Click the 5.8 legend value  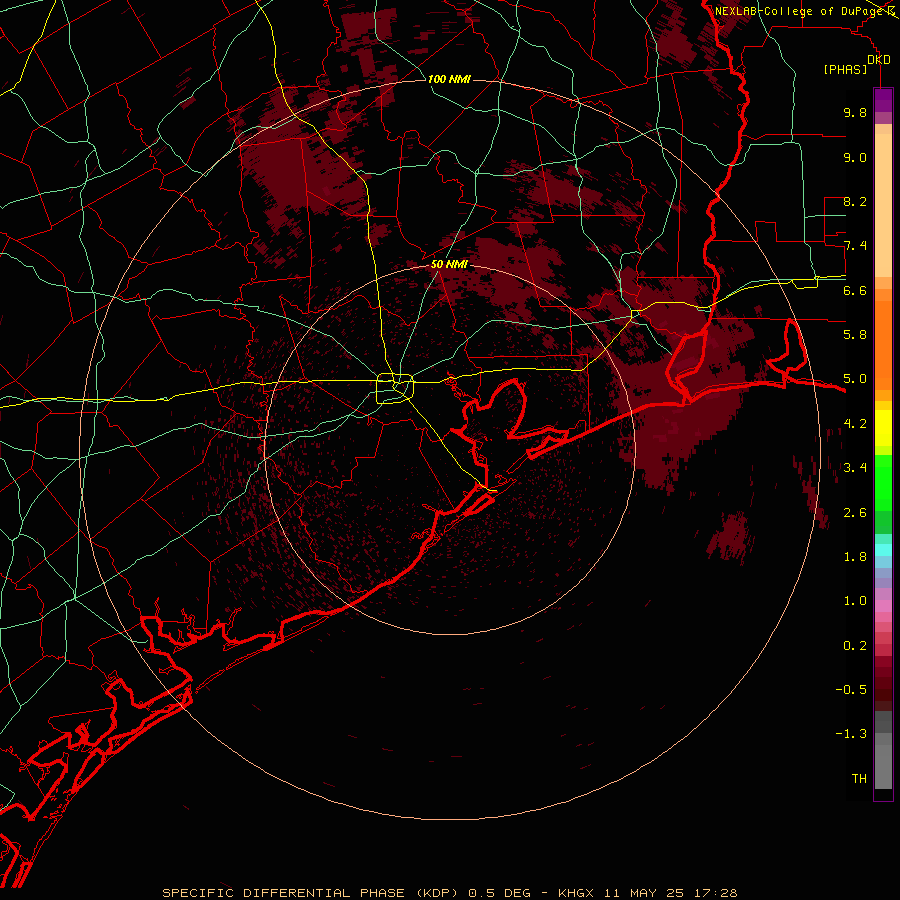pos(855,335)
